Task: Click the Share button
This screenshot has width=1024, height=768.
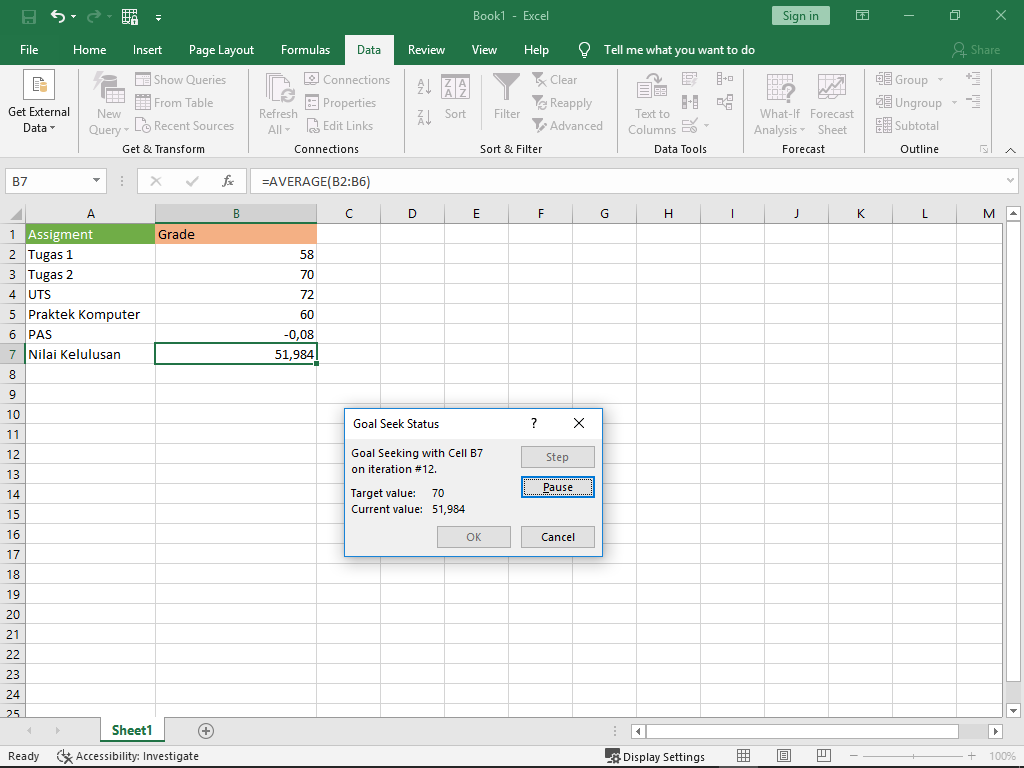Action: pos(976,50)
